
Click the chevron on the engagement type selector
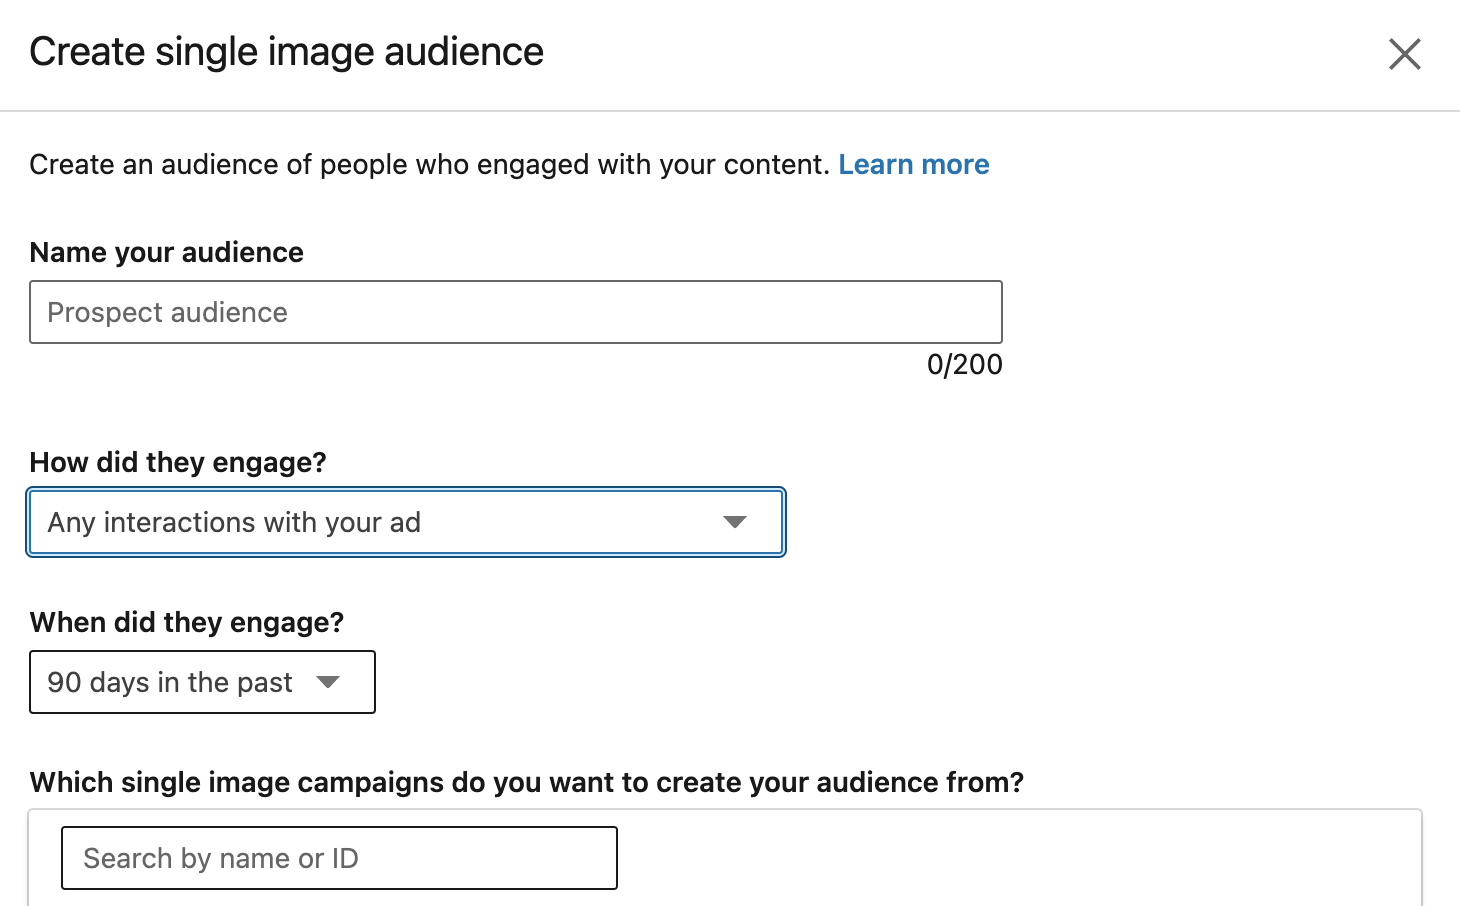pos(737,521)
